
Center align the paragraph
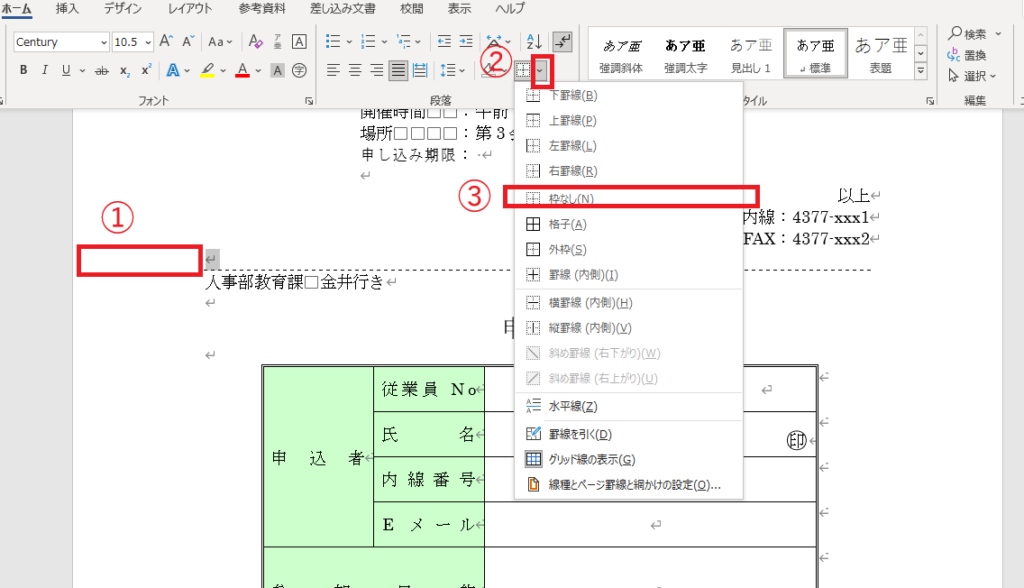(x=355, y=71)
